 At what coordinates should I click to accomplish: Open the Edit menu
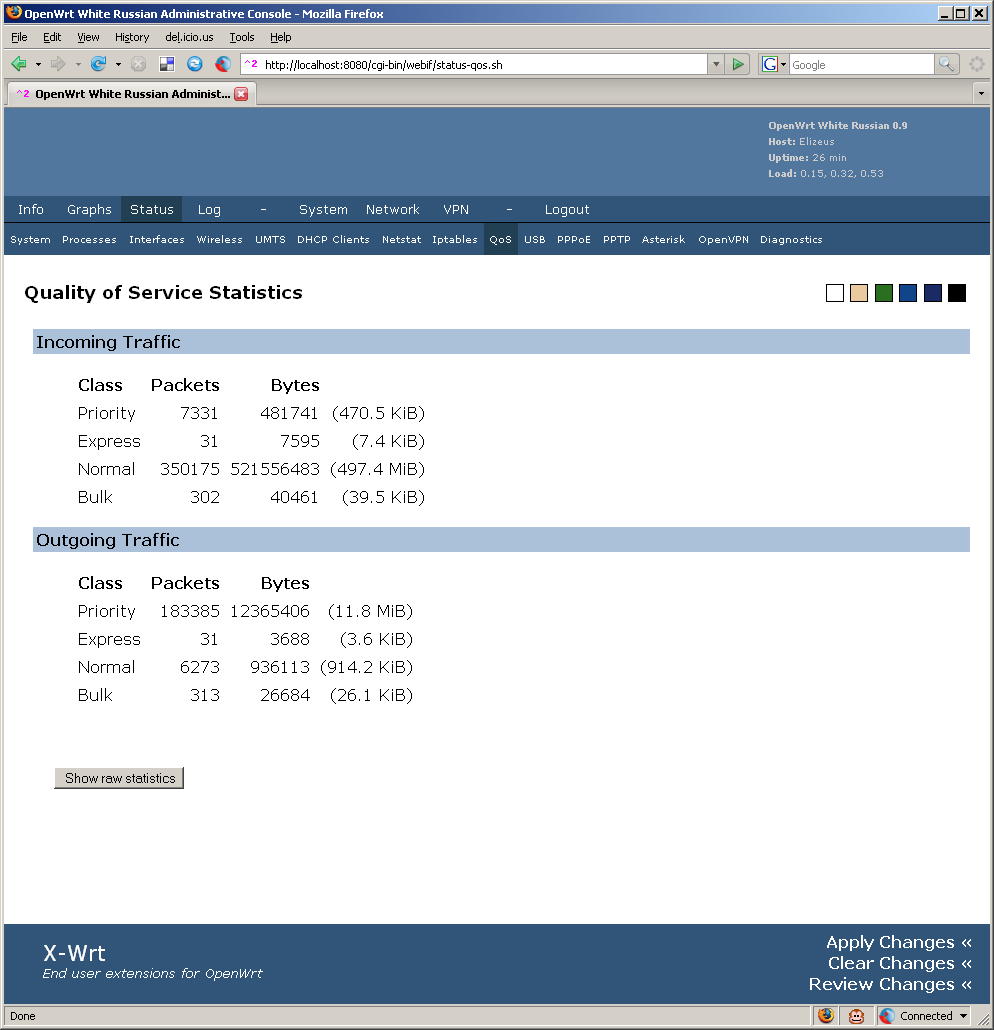pyautogui.click(x=52, y=37)
